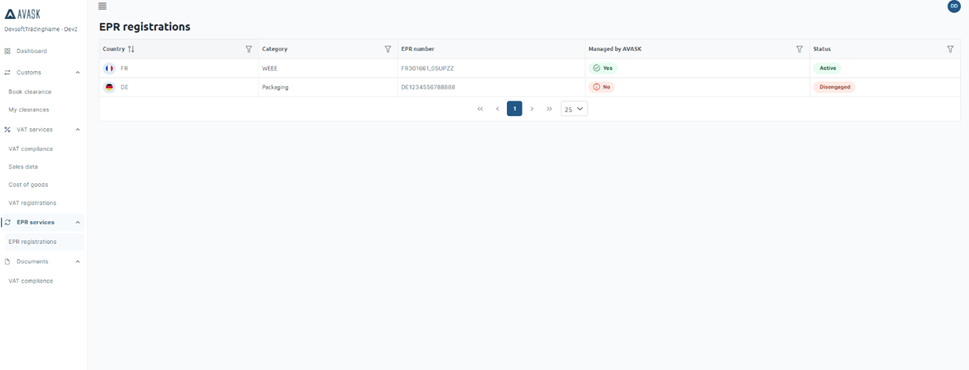Click the Yes managed badge
Screen dimensions: 969x370
click(x=603, y=68)
